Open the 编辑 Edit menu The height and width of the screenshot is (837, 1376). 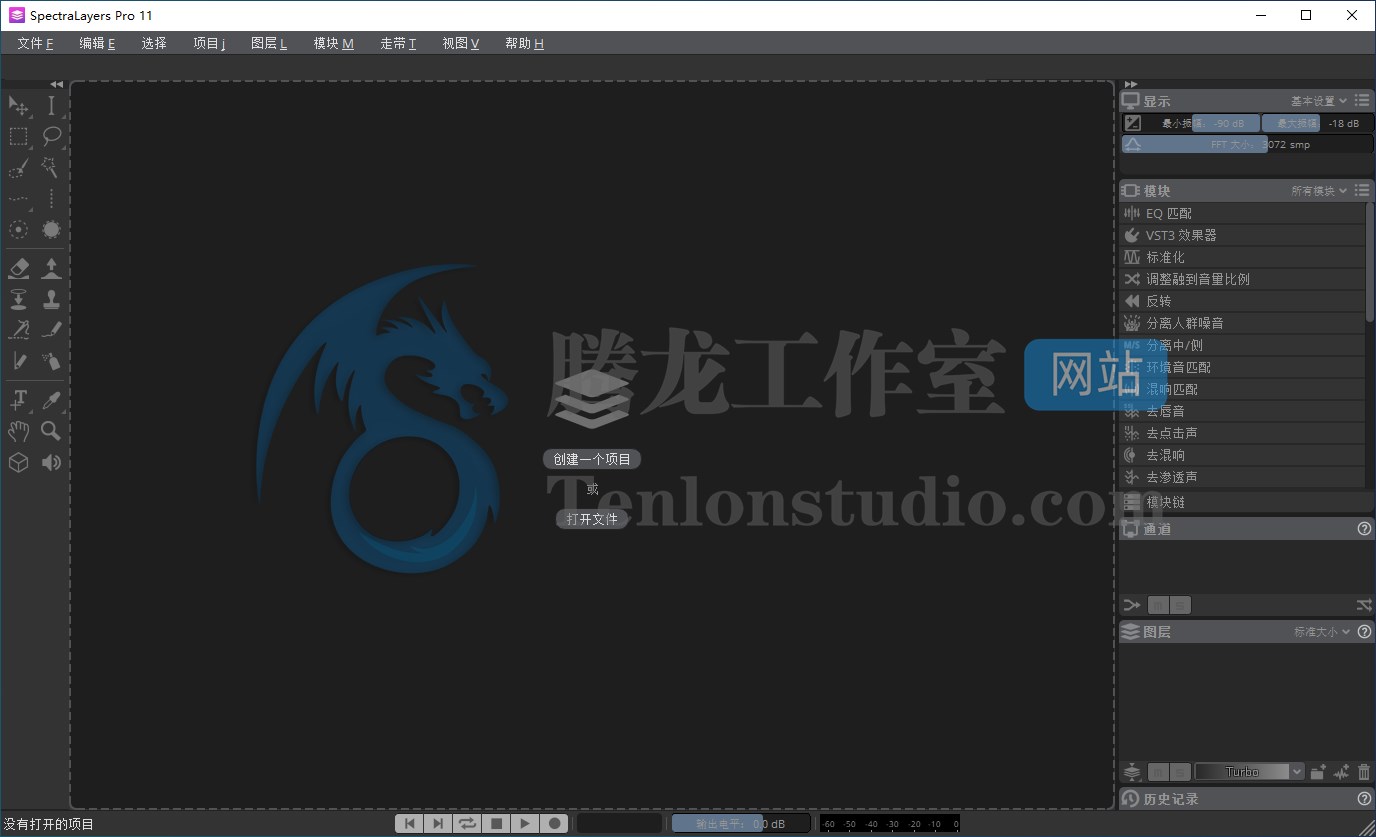[x=97, y=43]
